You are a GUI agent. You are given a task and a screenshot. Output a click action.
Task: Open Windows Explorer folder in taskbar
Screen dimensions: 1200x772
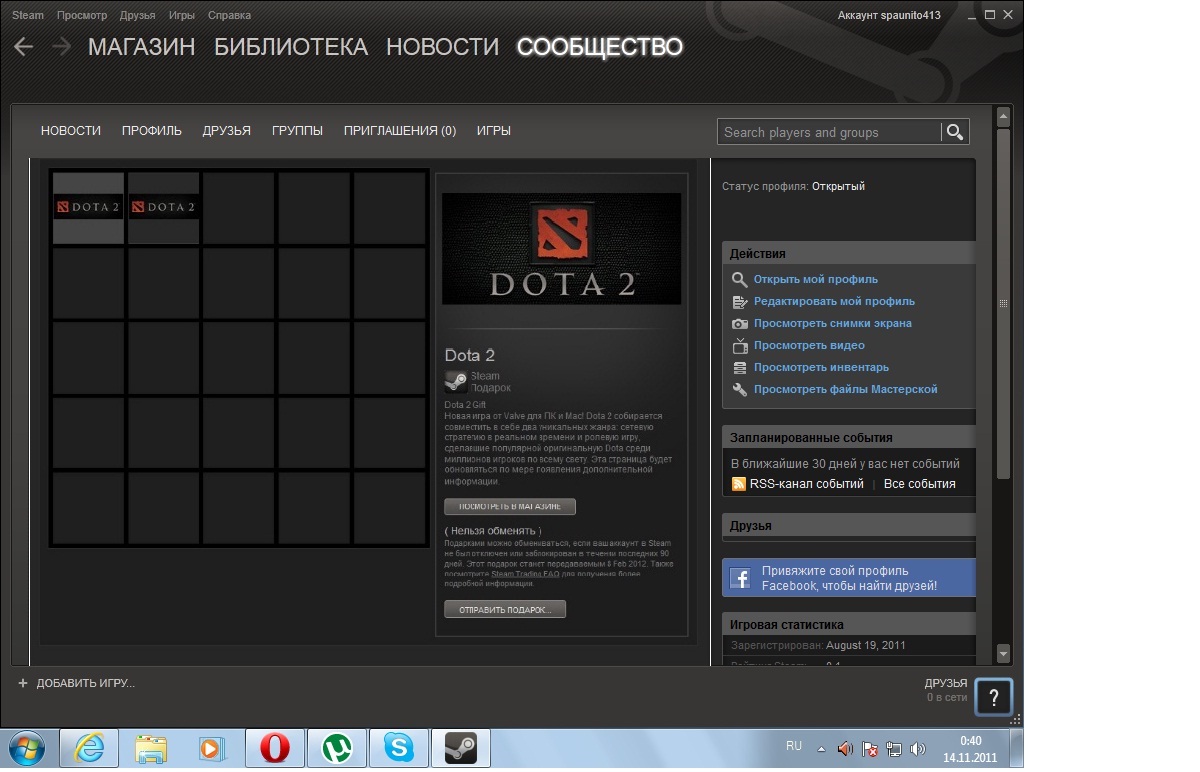pos(151,748)
